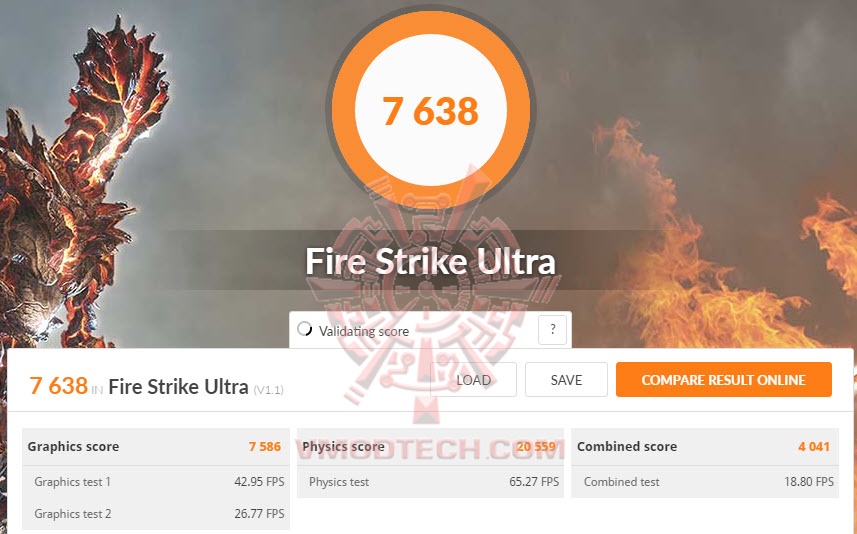The image size is (857, 534).
Task: Click the 7 586 graphics score value
Action: (265, 447)
